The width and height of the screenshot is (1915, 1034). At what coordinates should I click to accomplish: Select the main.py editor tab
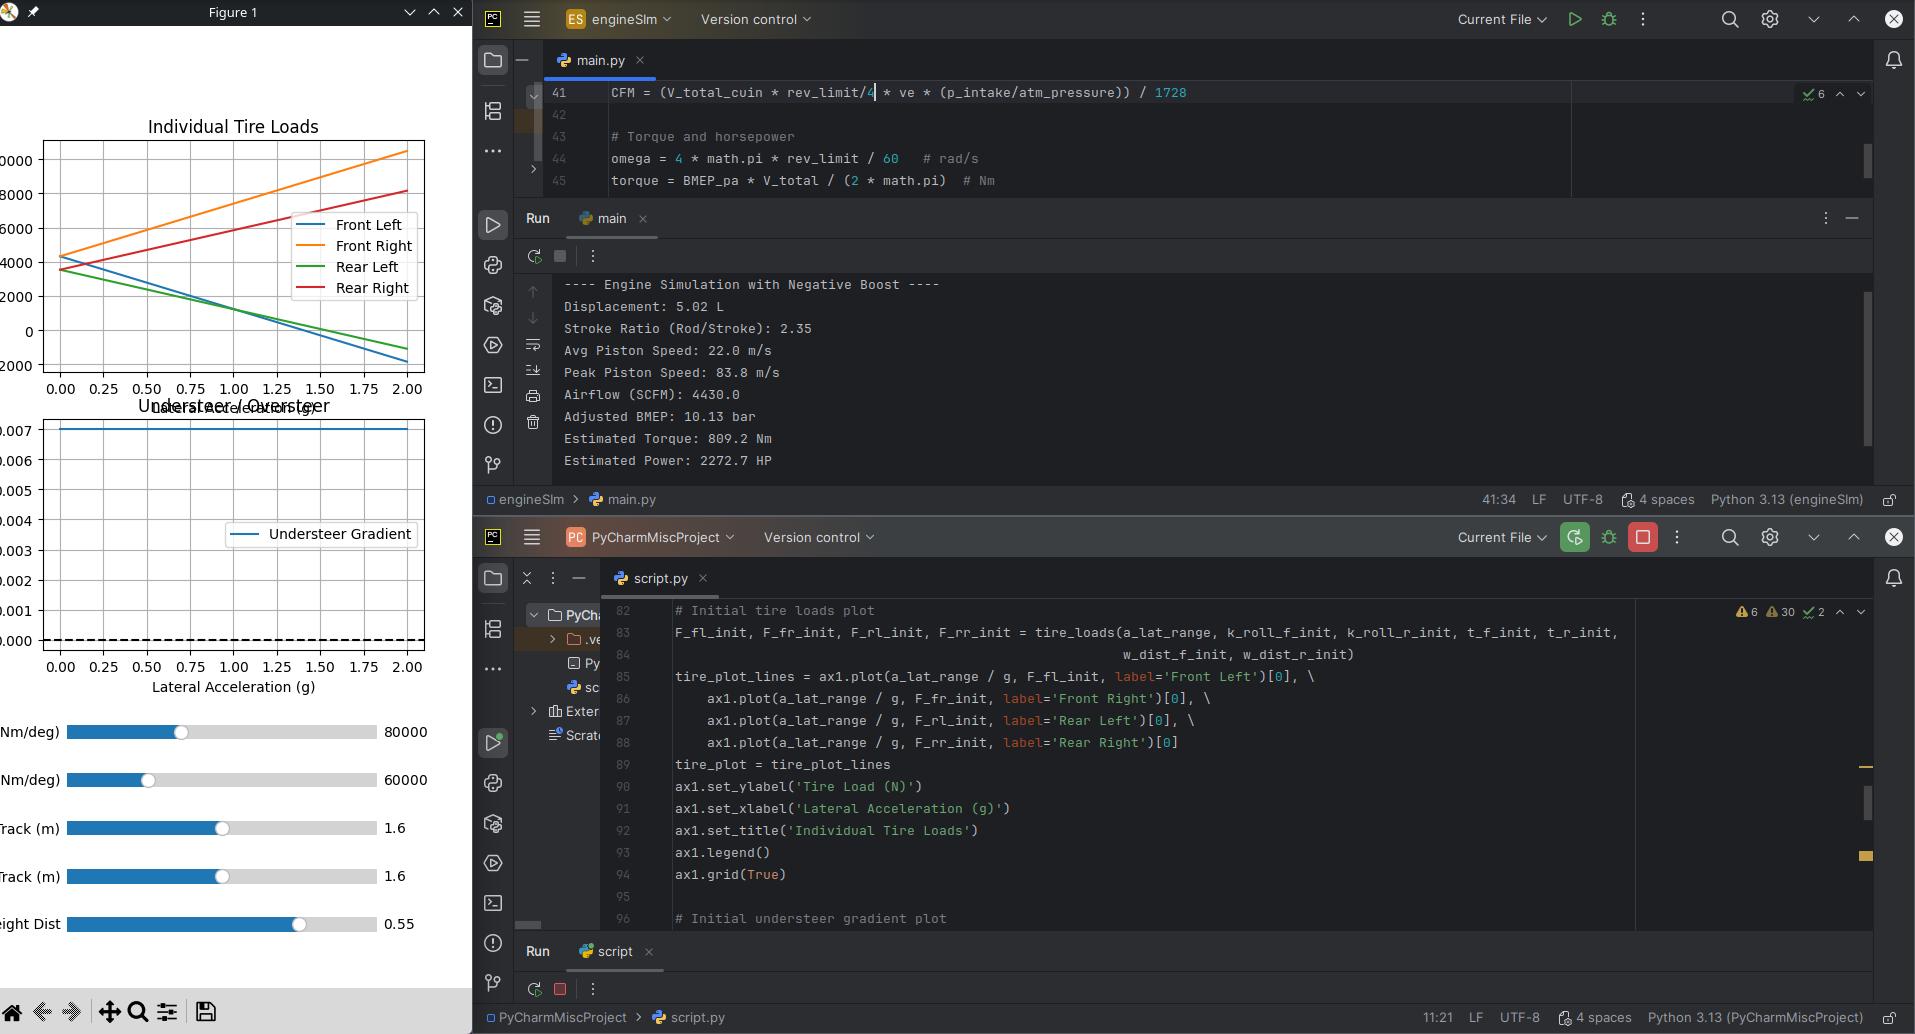(x=600, y=61)
